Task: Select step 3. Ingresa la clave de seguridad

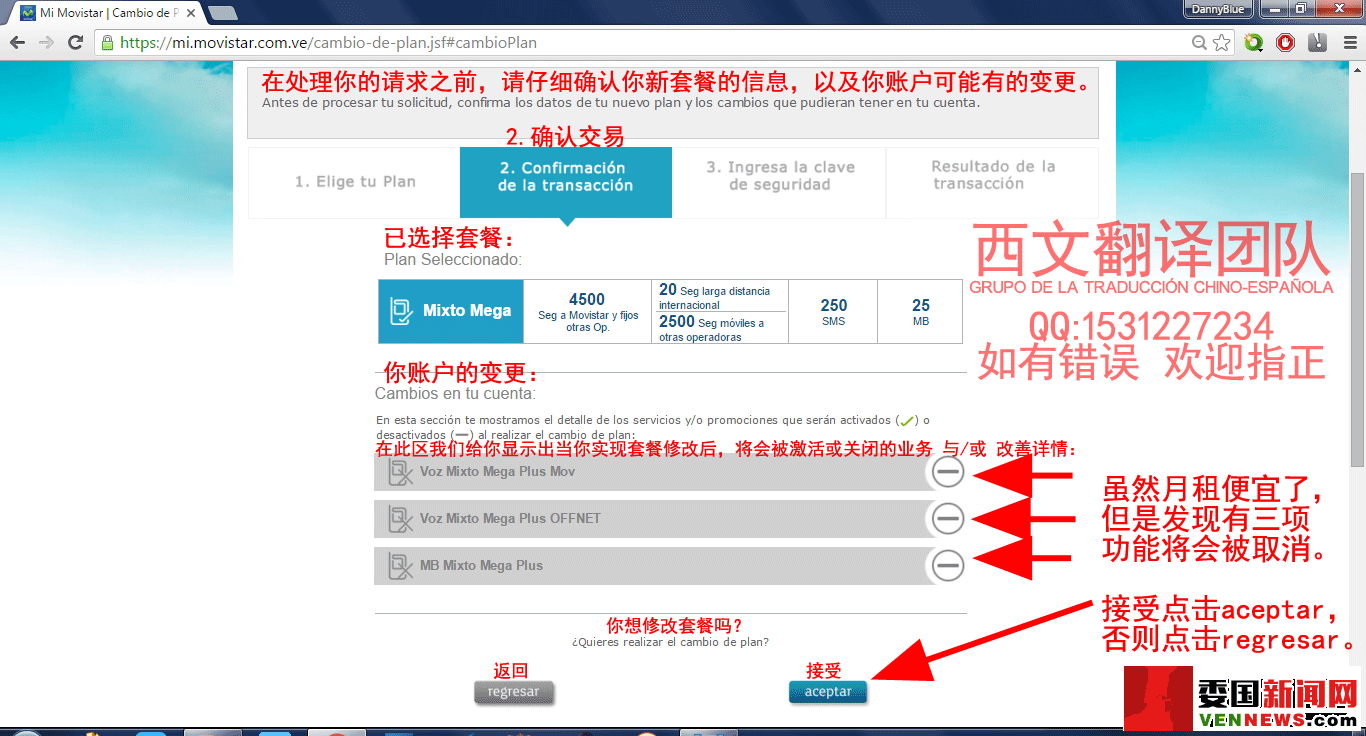Action: [780, 182]
